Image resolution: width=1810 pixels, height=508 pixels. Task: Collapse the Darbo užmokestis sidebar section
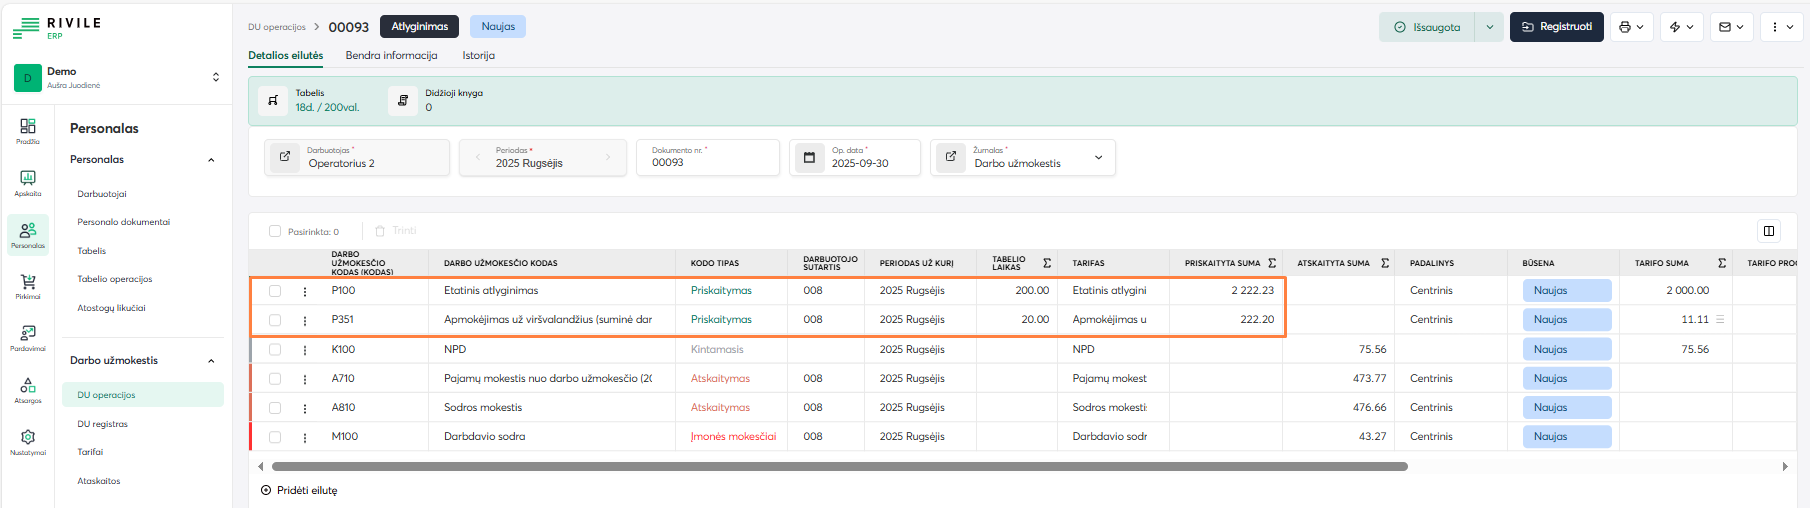[211, 361]
